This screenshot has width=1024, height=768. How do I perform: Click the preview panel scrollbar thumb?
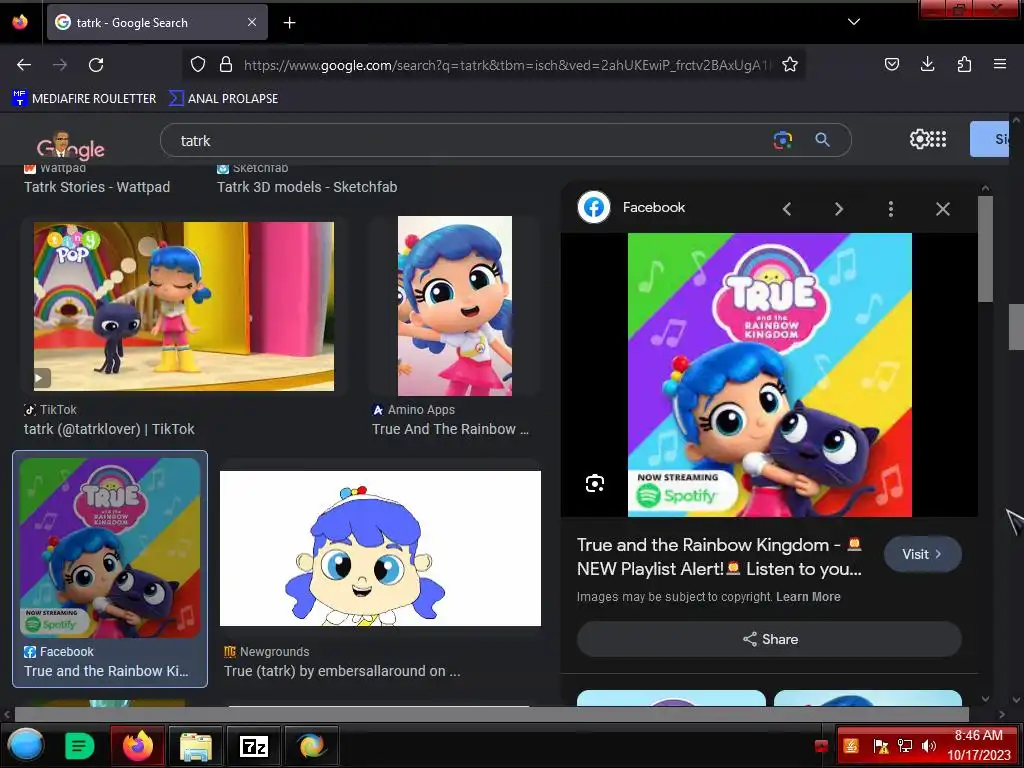985,249
